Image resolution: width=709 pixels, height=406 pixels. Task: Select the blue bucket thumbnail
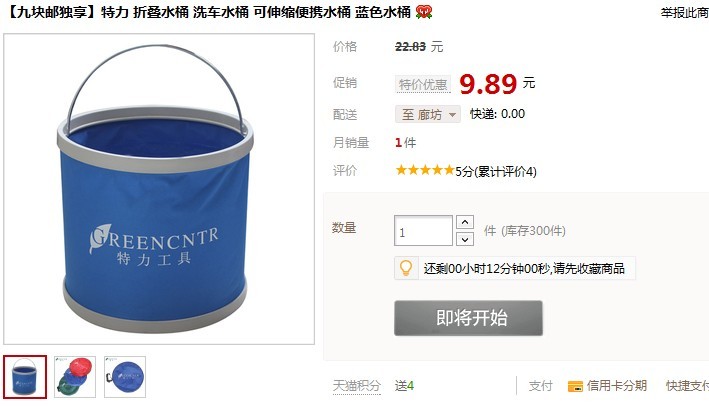click(x=25, y=377)
